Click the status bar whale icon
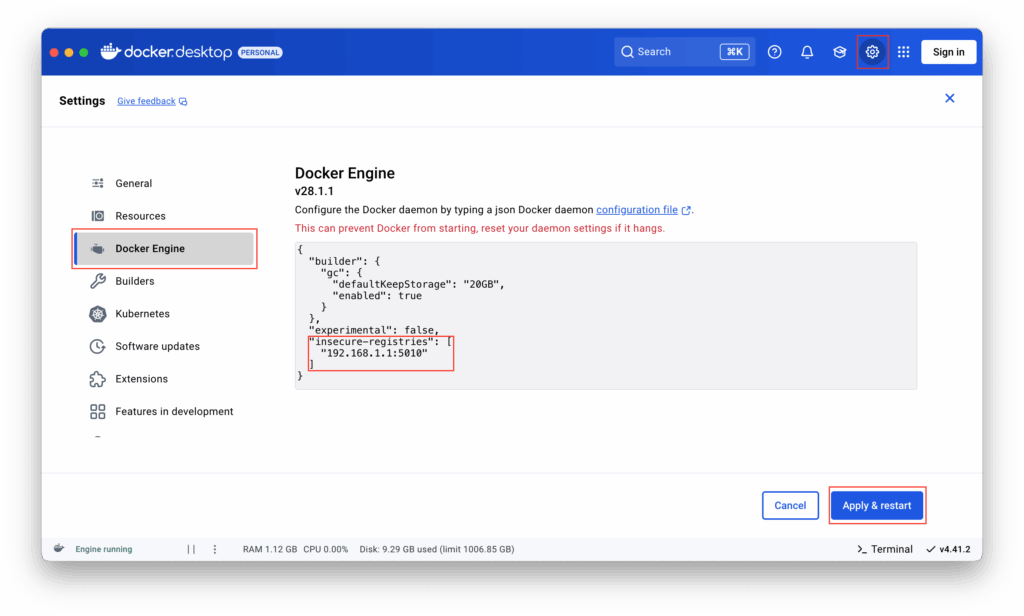The width and height of the screenshot is (1024, 616). click(59, 549)
